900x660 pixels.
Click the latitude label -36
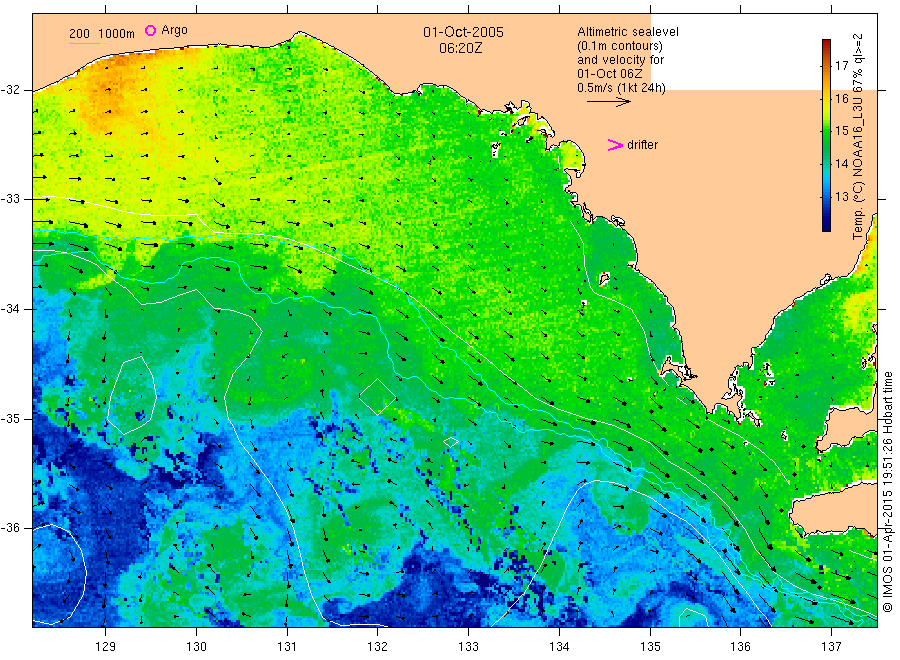[x=10, y=527]
